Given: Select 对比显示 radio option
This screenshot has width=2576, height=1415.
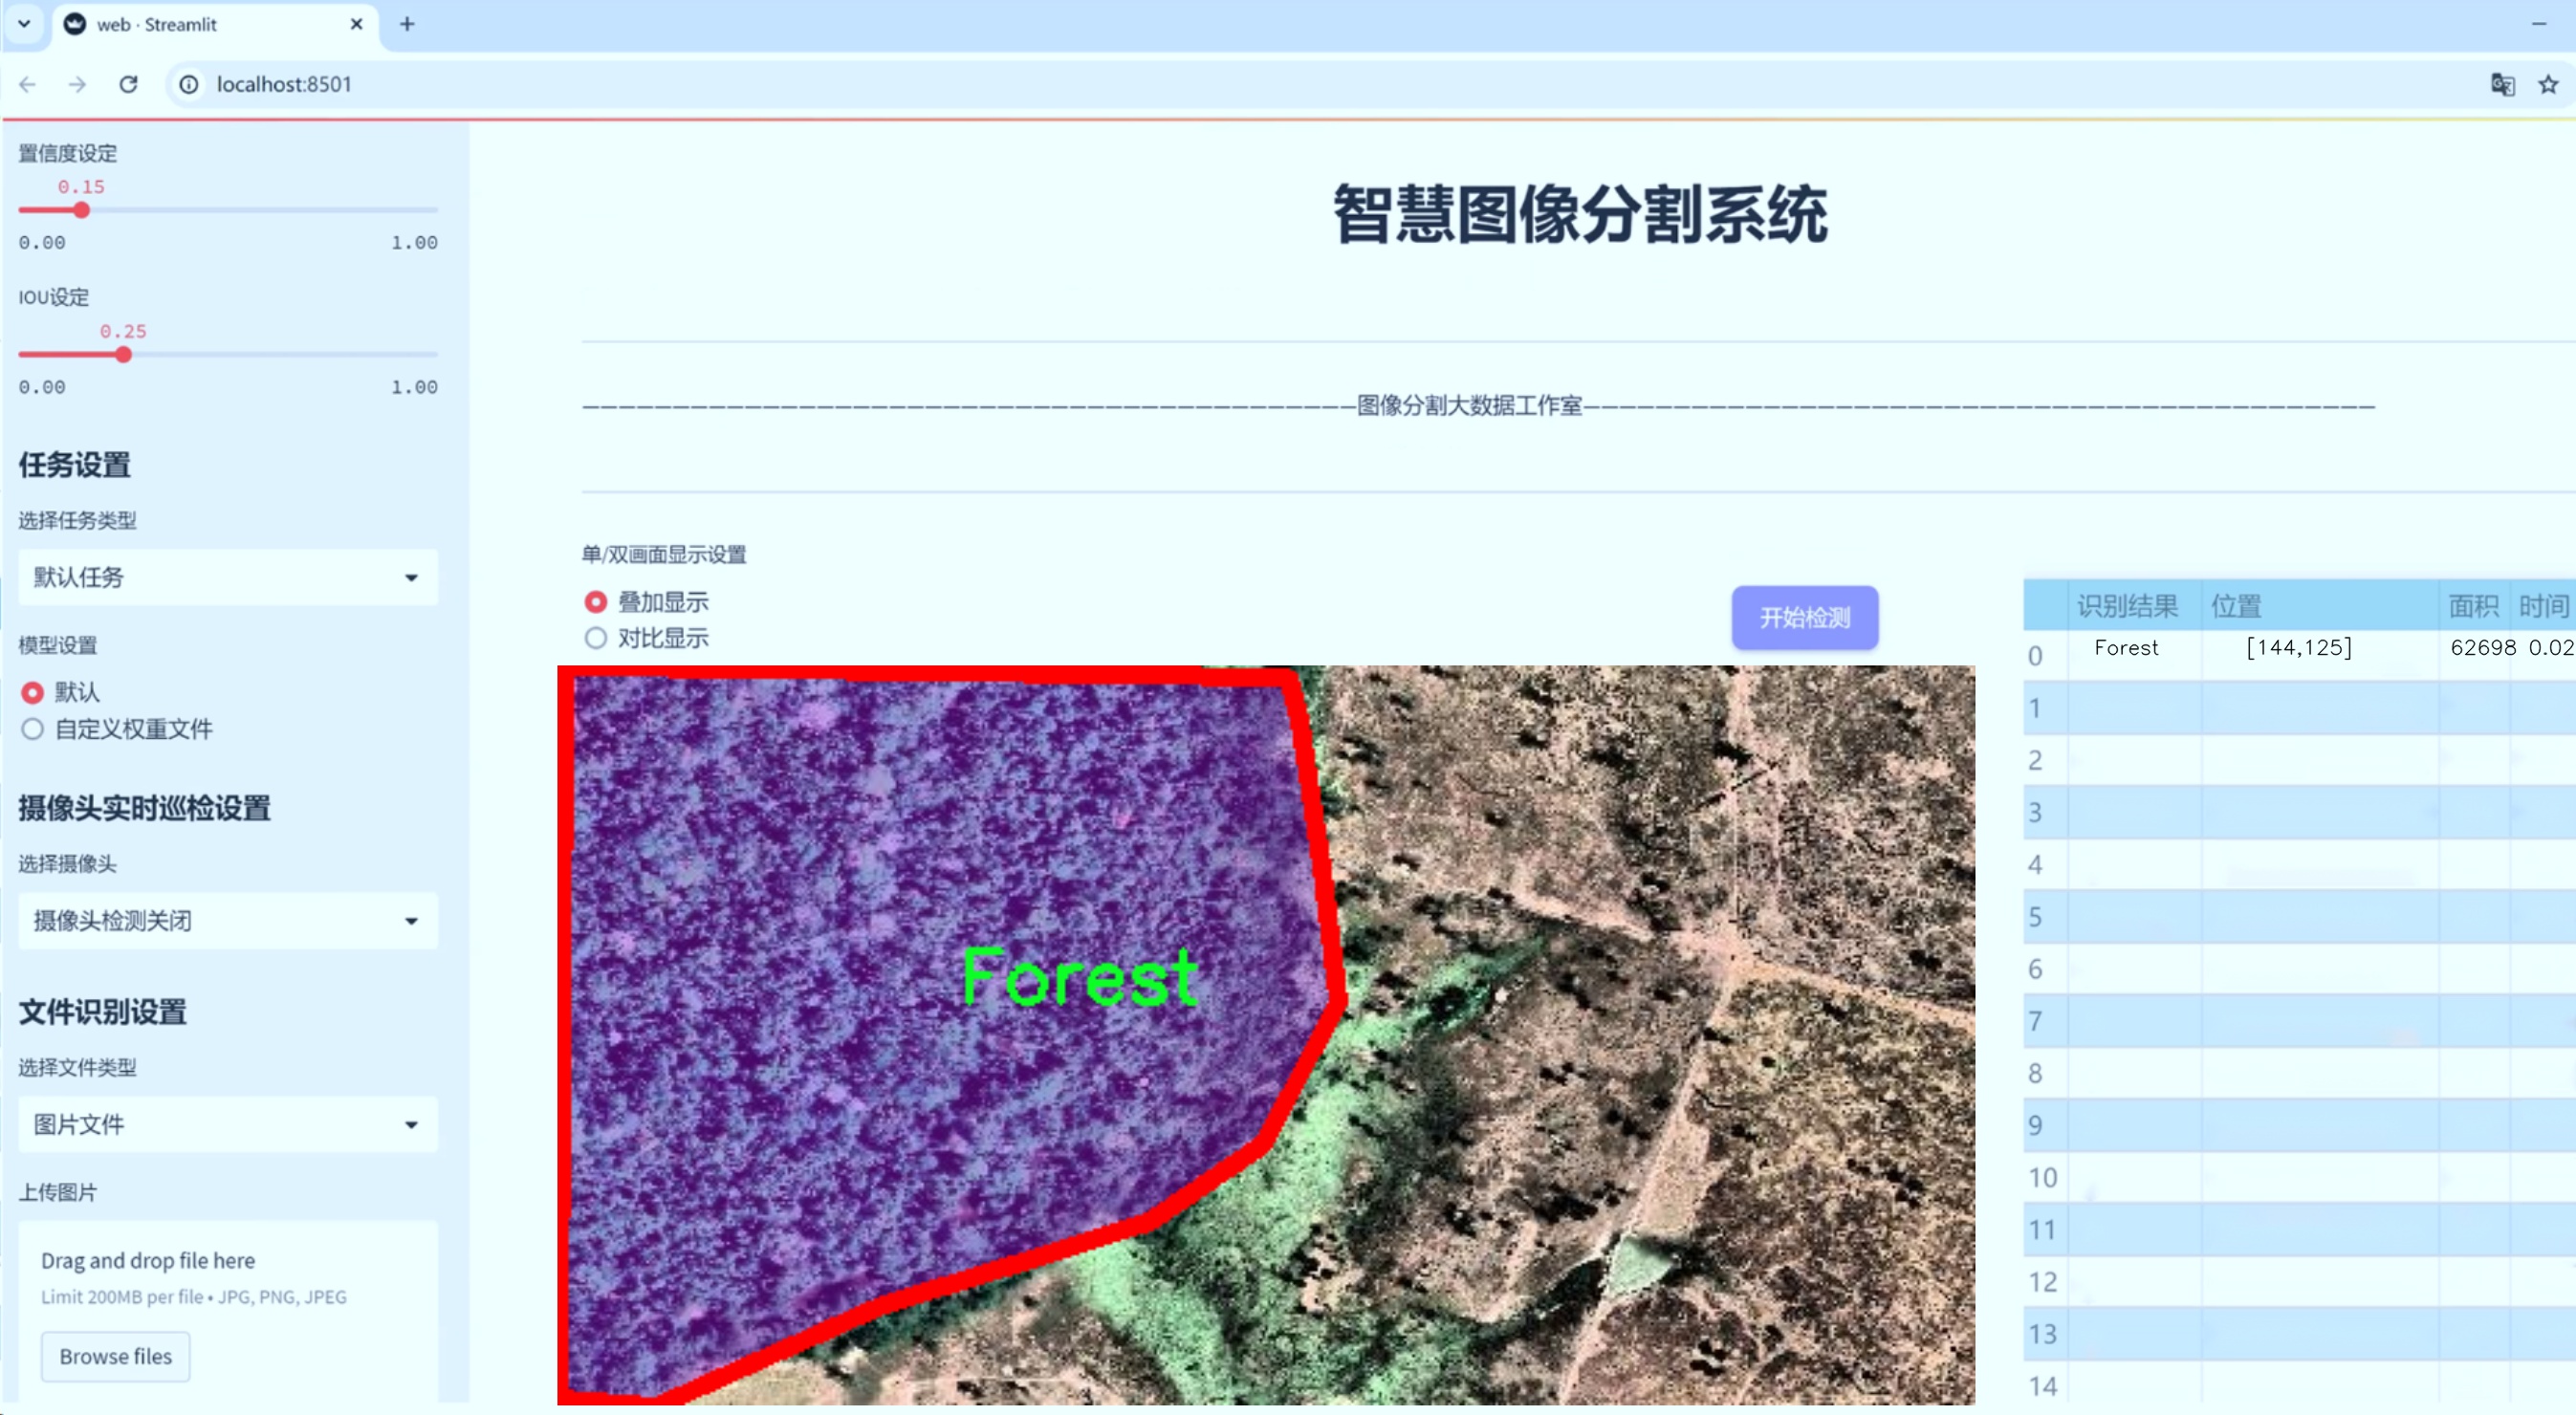Looking at the screenshot, I should coord(596,638).
